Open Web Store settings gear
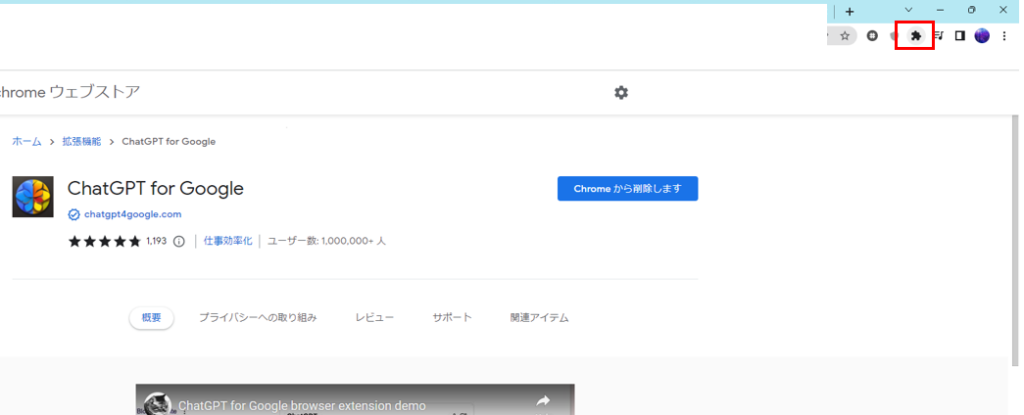Image resolution: width=1024 pixels, height=415 pixels. pos(621,93)
